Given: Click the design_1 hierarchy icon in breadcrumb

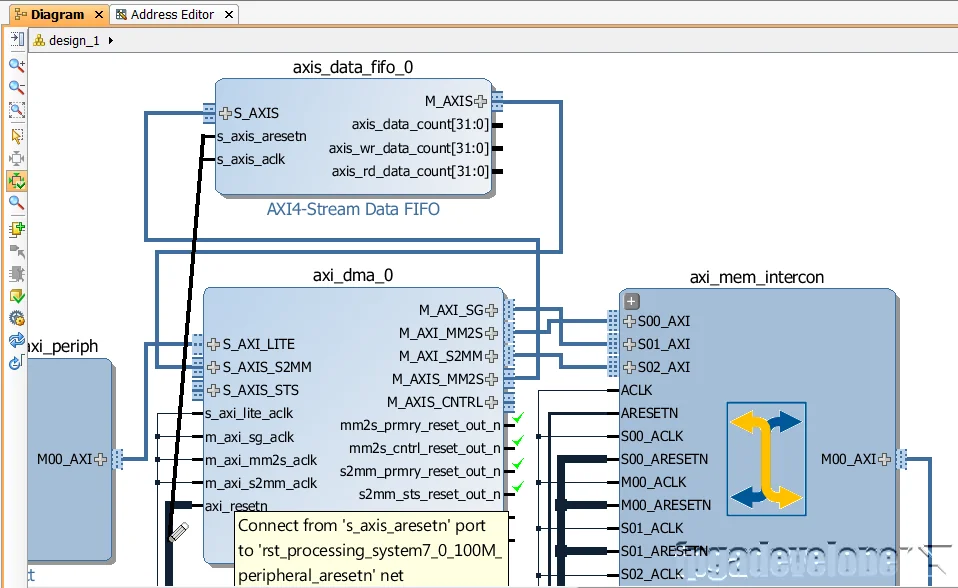Looking at the screenshot, I should point(40,40).
